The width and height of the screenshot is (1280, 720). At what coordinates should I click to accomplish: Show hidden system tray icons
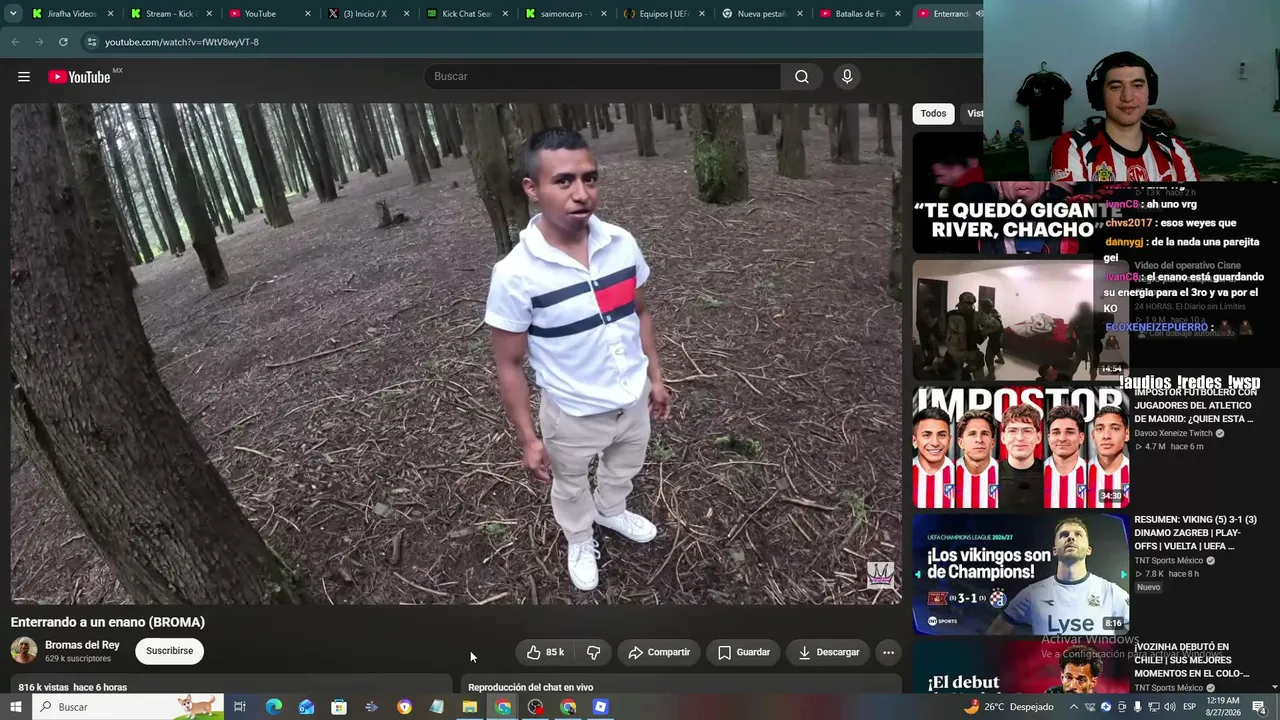coord(1074,707)
